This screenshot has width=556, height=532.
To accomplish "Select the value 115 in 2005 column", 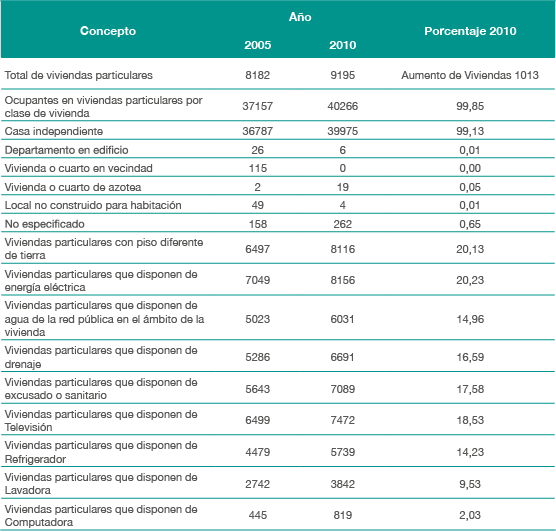I will pyautogui.click(x=257, y=168).
